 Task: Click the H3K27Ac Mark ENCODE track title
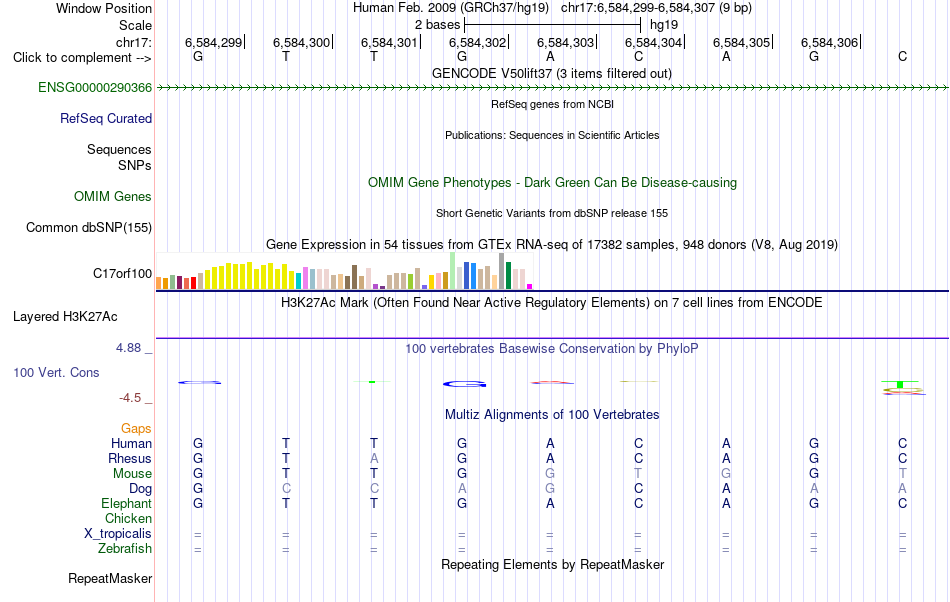[552, 303]
